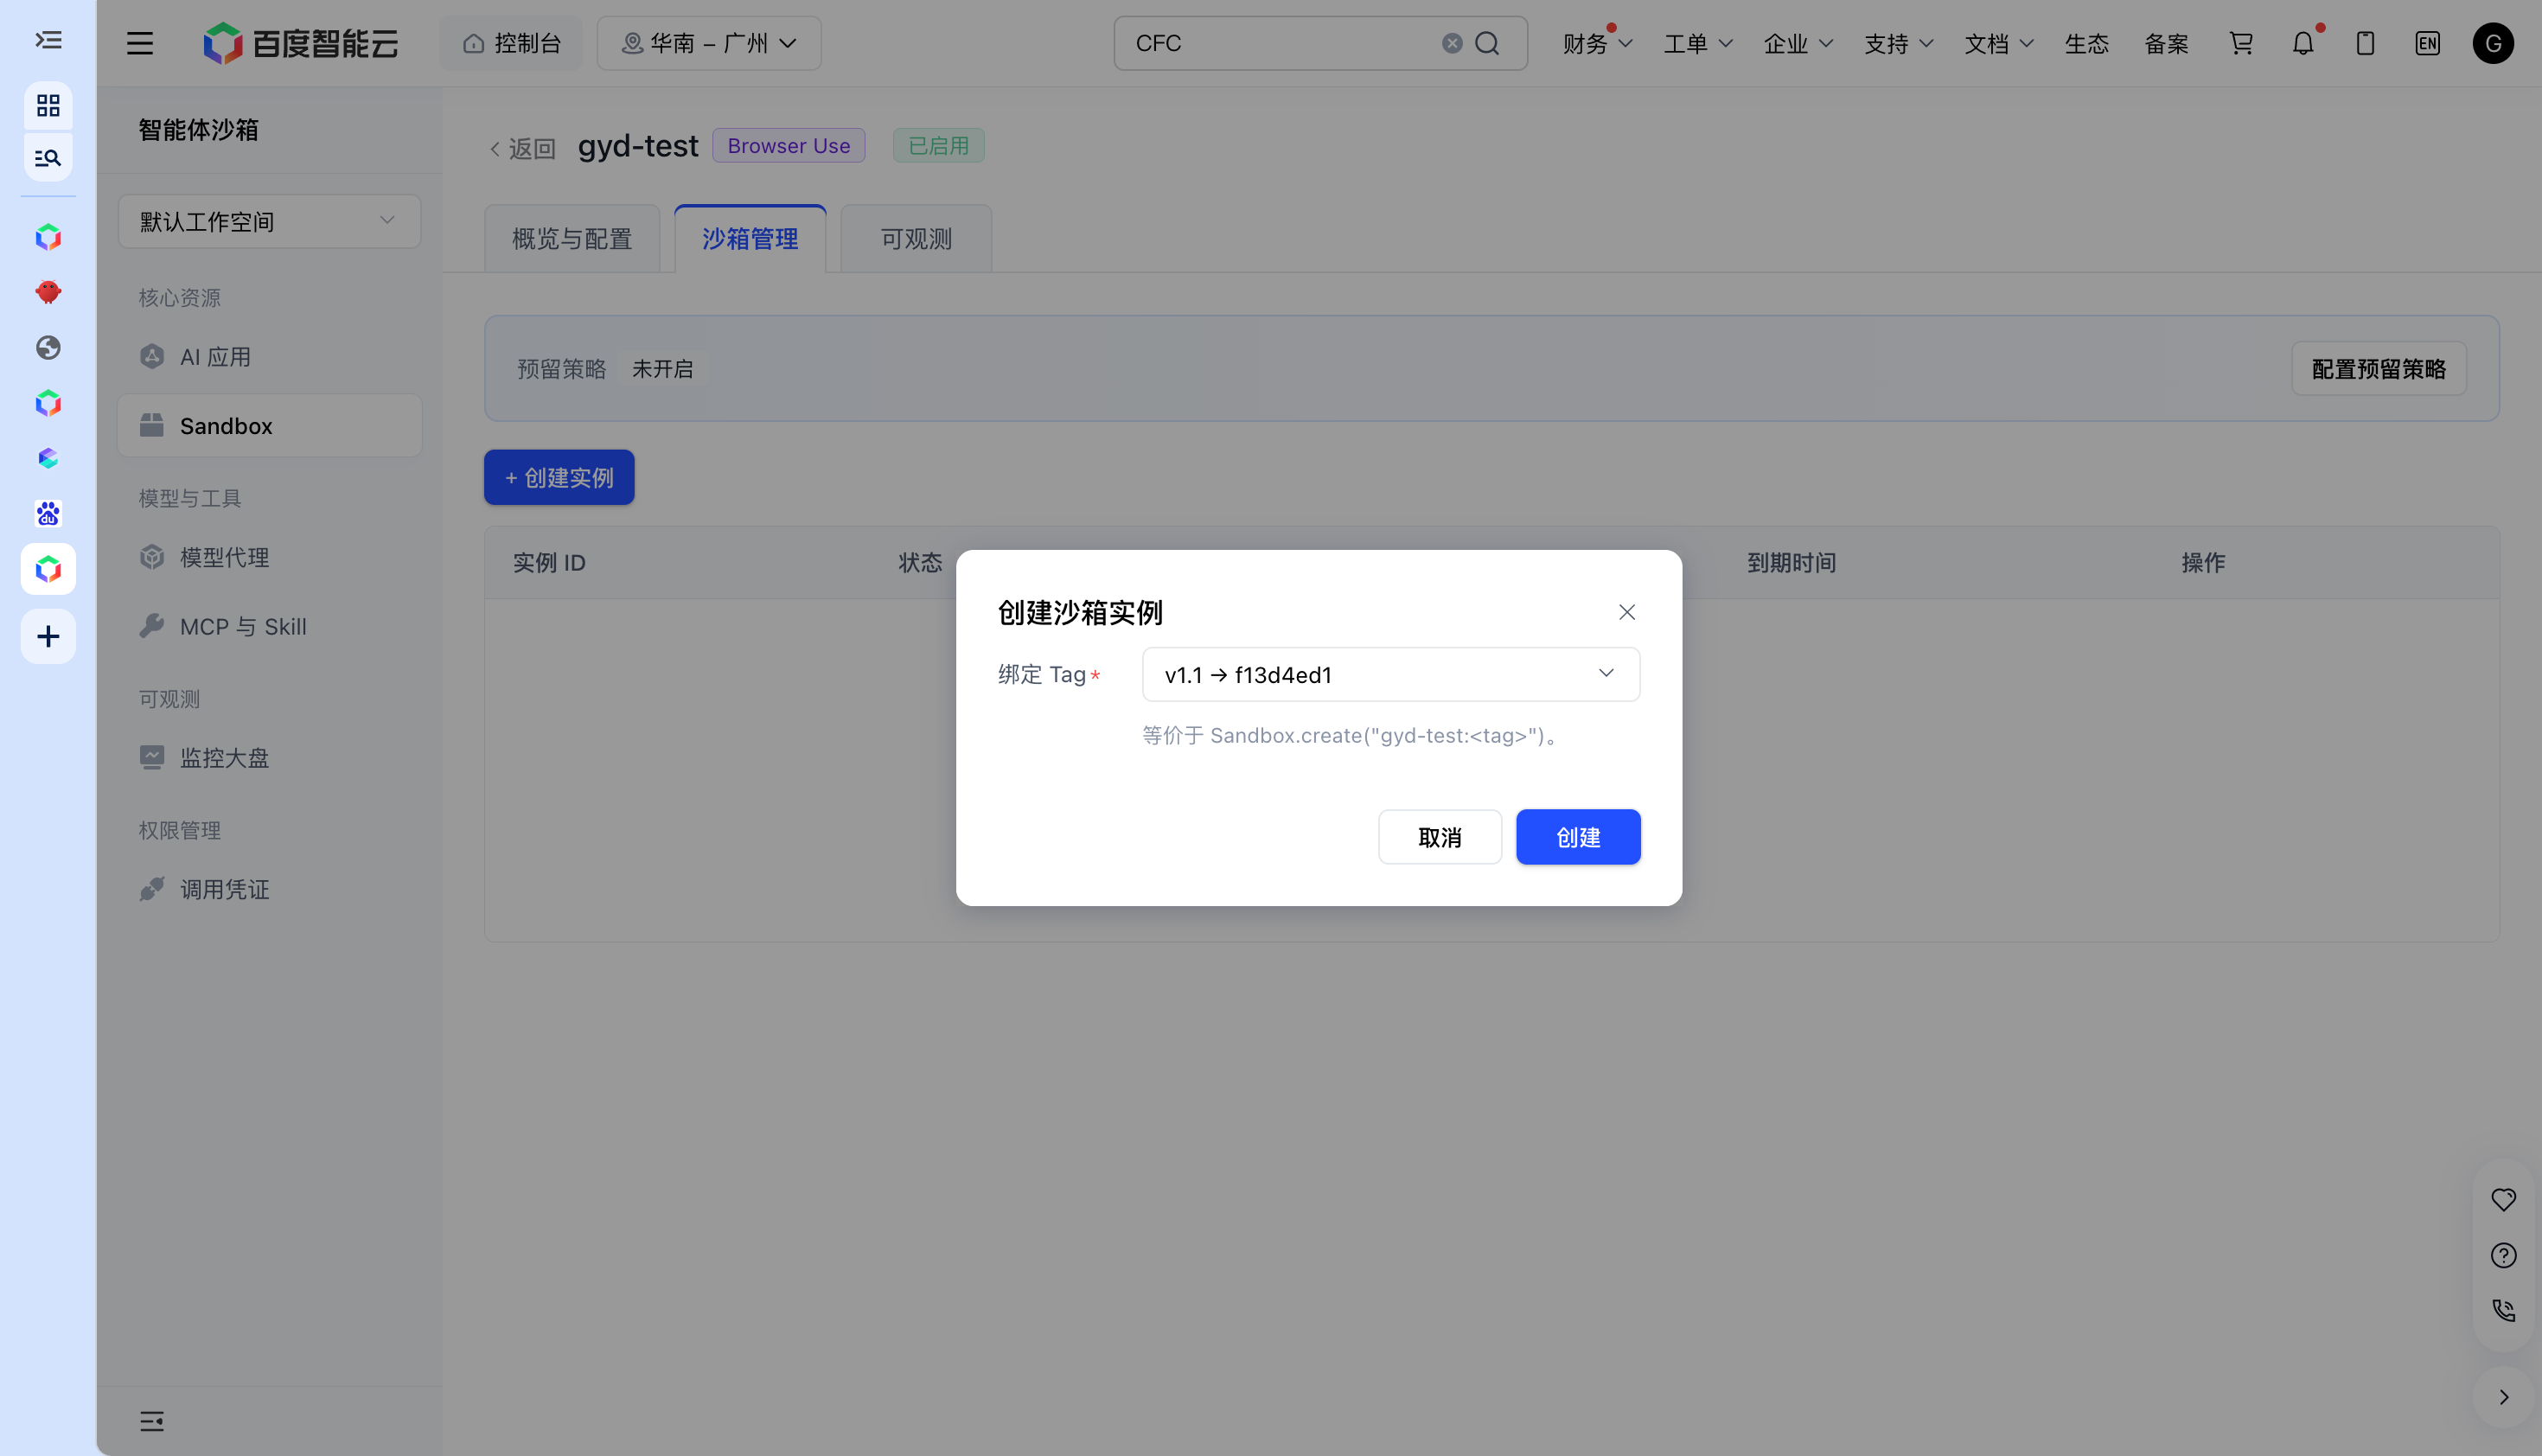Open the 备案 header menu item

pyautogui.click(x=2167, y=43)
